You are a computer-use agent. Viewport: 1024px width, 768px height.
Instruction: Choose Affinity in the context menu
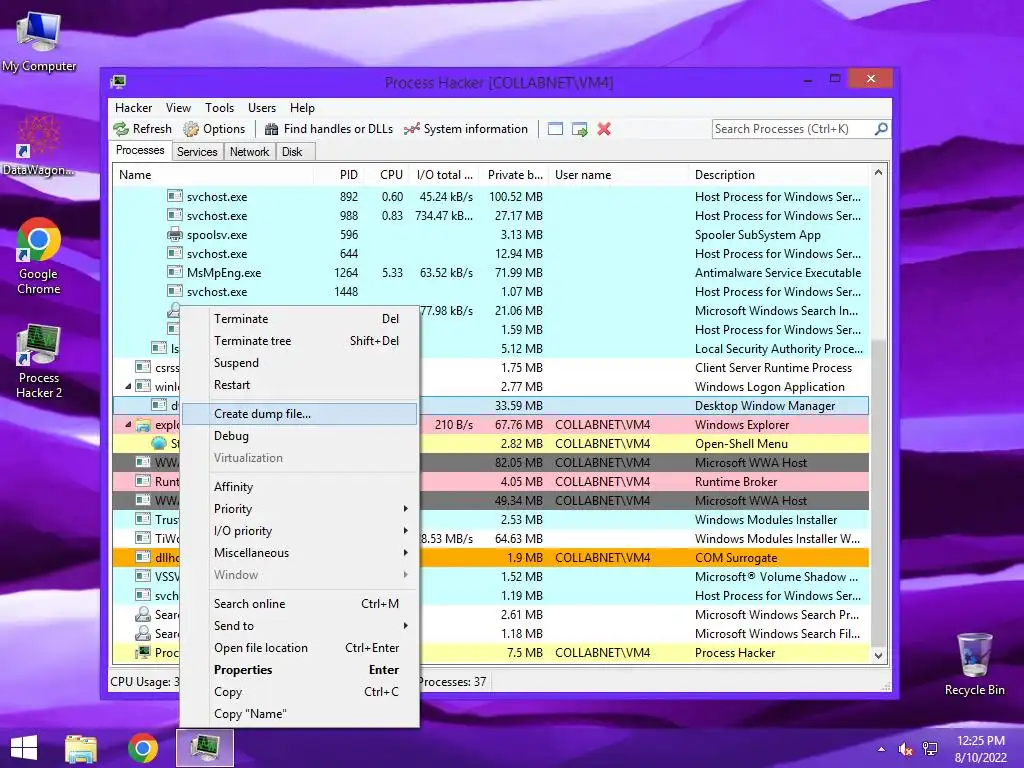[299, 487]
